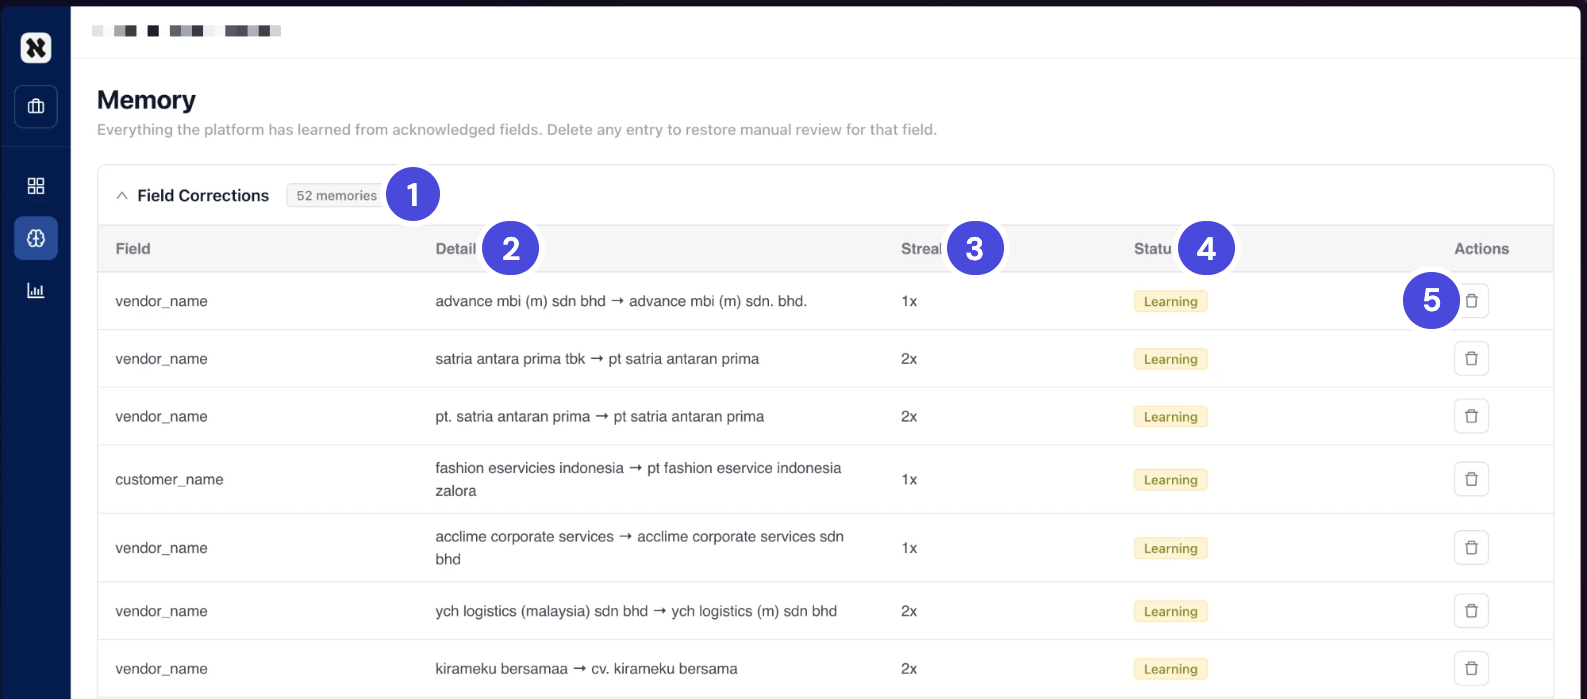Viewport: 1587px width, 699px height.
Task: Click Learning status for kirameku bersamaa row
Action: [x=1170, y=669]
